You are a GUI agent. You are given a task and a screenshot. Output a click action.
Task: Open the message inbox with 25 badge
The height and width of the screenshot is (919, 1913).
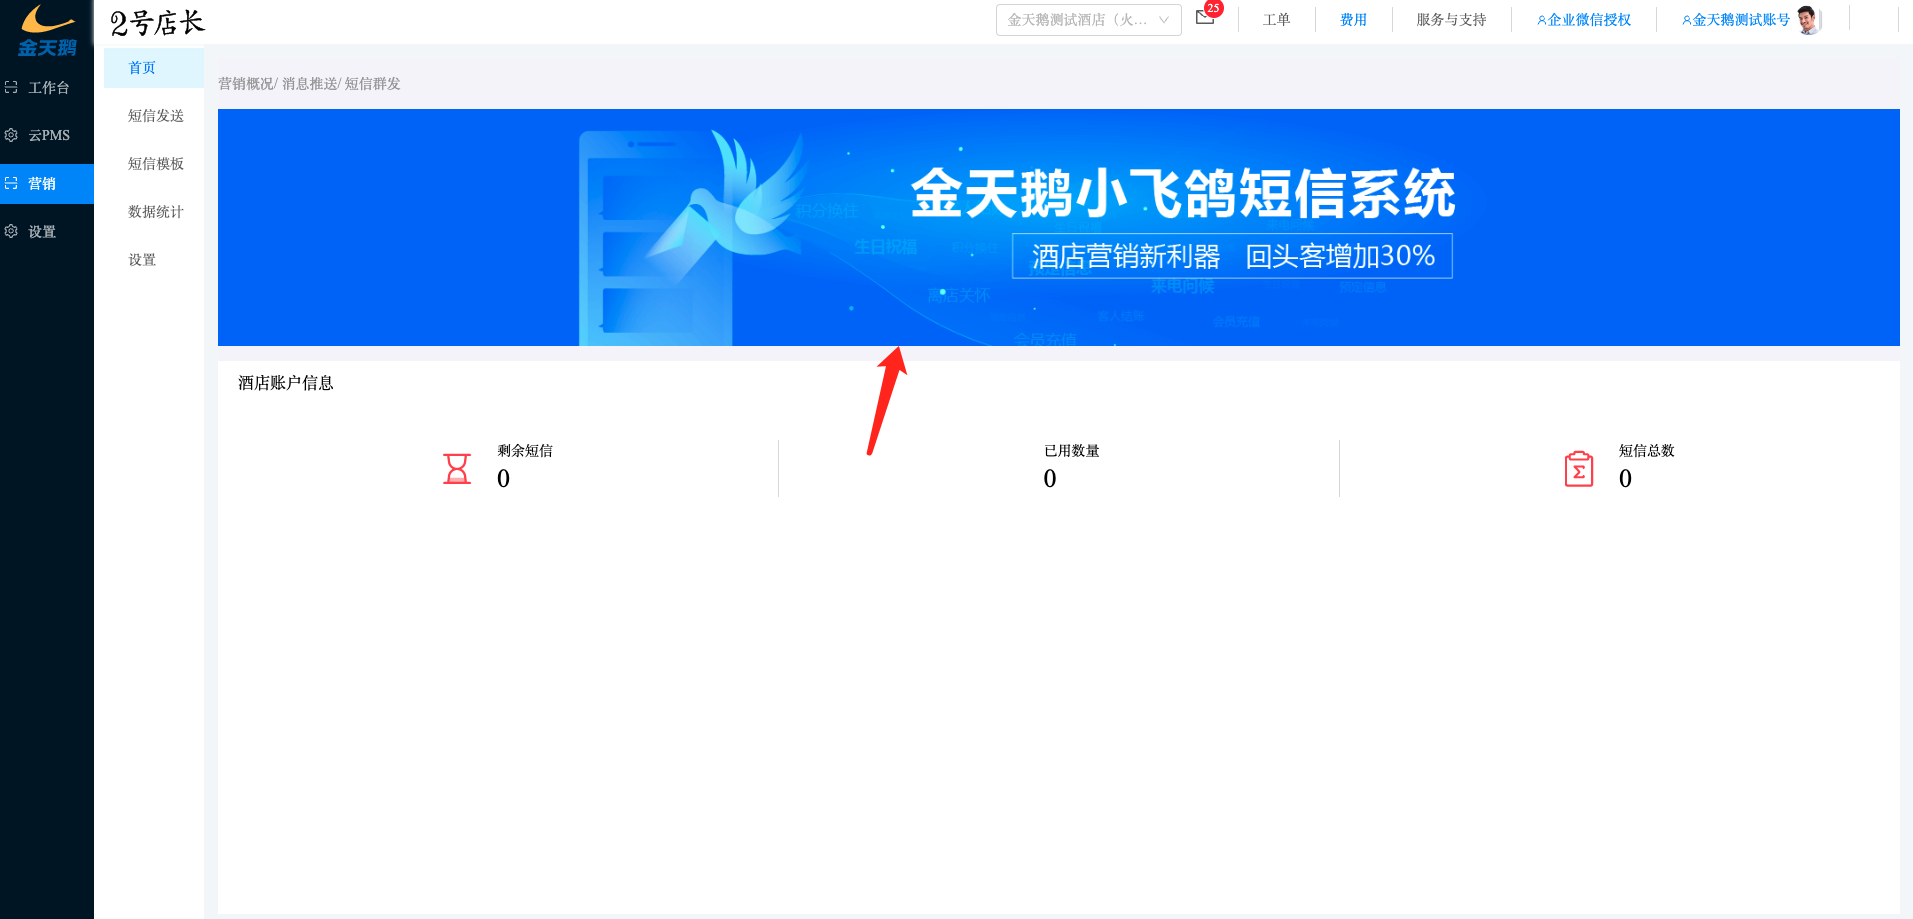1206,16
